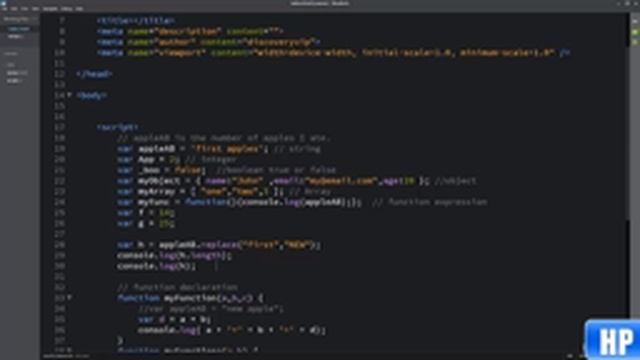The image size is (640, 360).
Task: Place cursor on the closing head tag line
Action: click(x=94, y=74)
